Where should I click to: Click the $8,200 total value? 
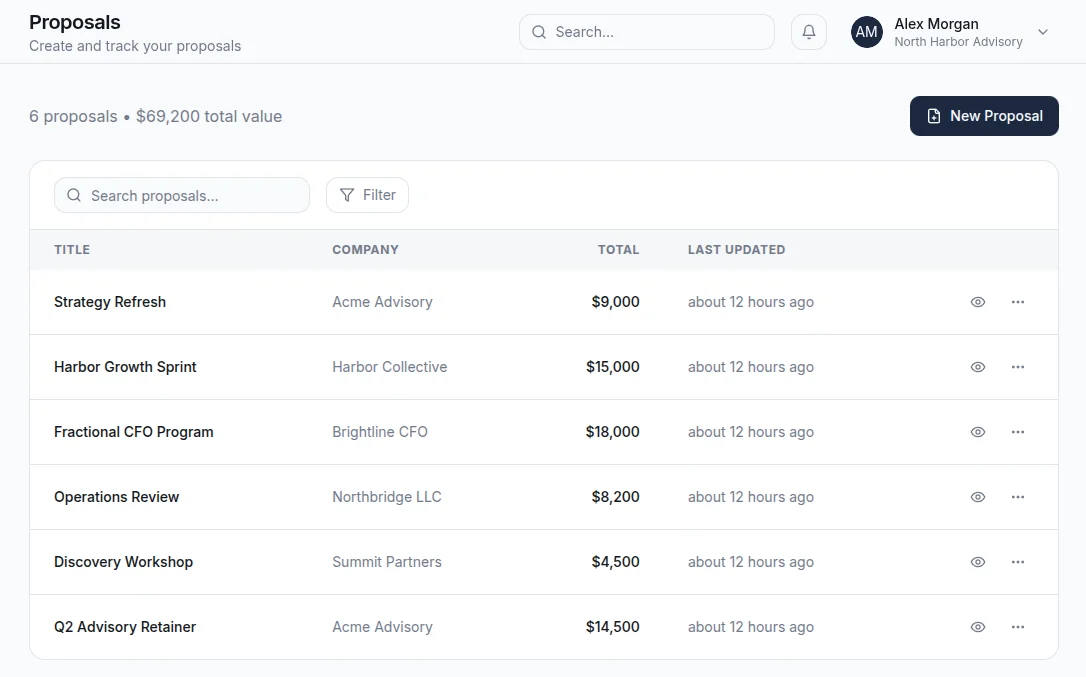click(x=615, y=497)
